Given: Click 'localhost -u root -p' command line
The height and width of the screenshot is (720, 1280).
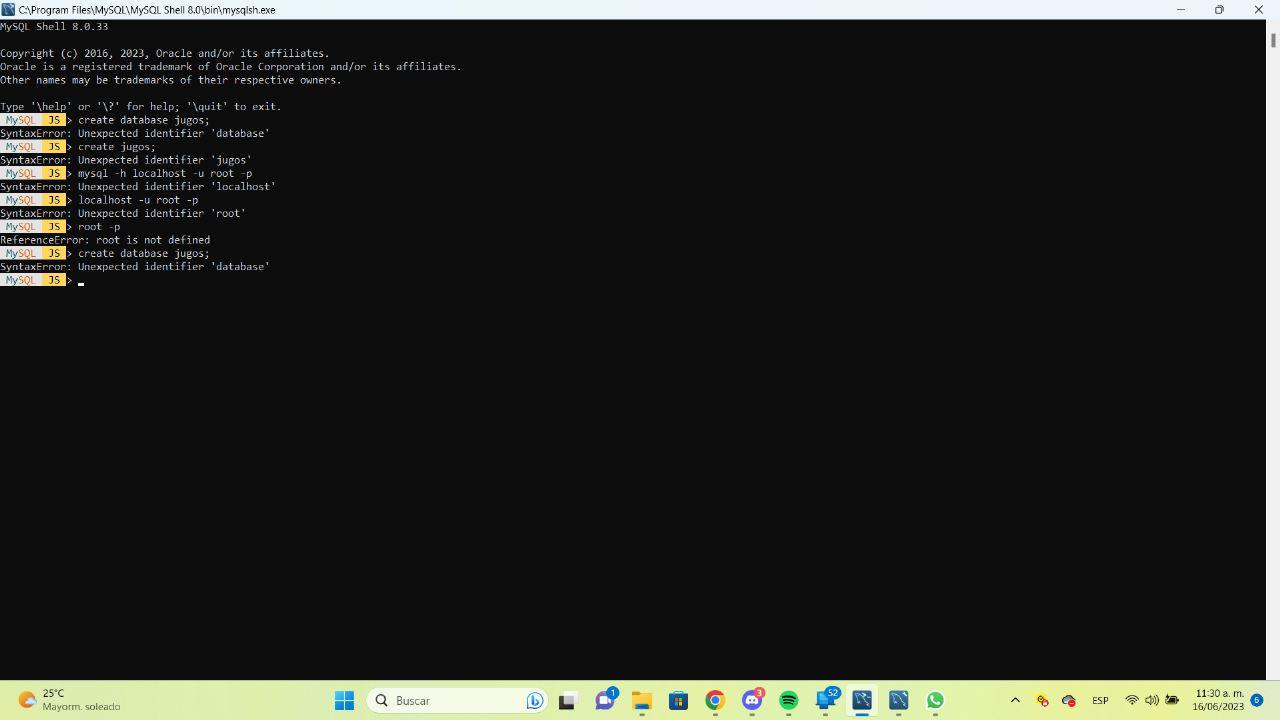Looking at the screenshot, I should point(138,200).
